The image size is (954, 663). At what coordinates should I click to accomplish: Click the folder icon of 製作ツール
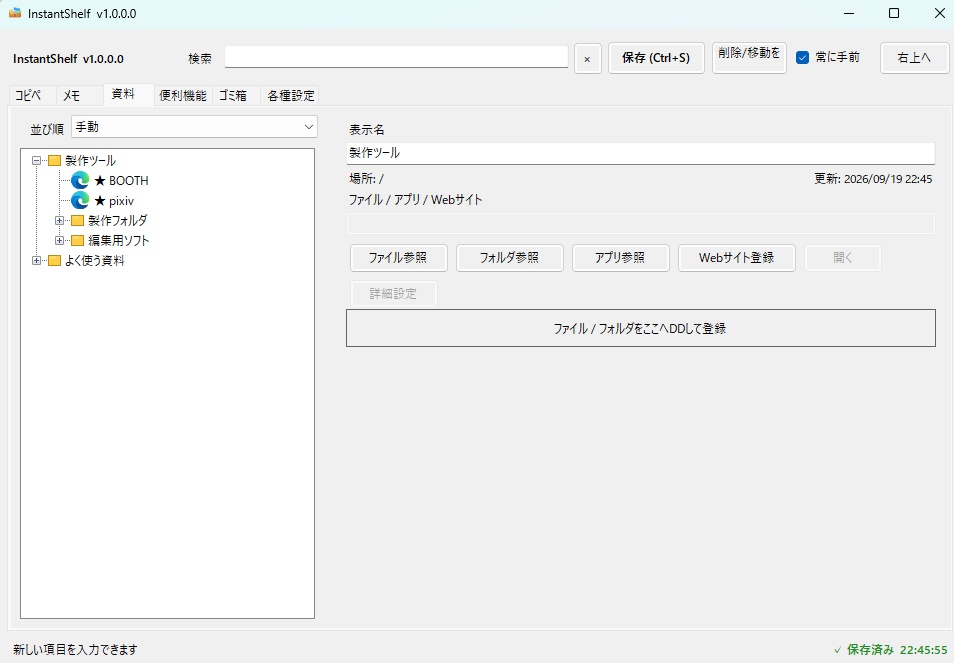coord(54,161)
